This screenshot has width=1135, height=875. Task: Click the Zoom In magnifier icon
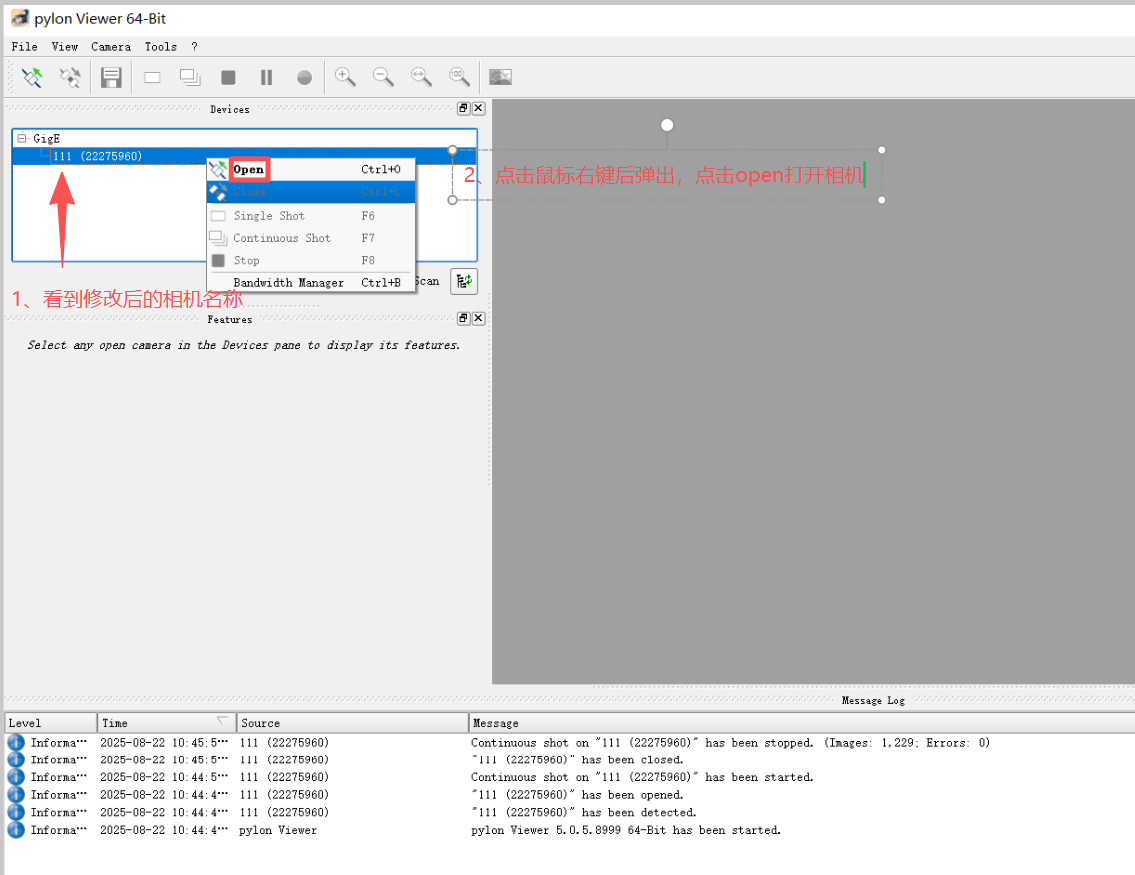pos(345,77)
